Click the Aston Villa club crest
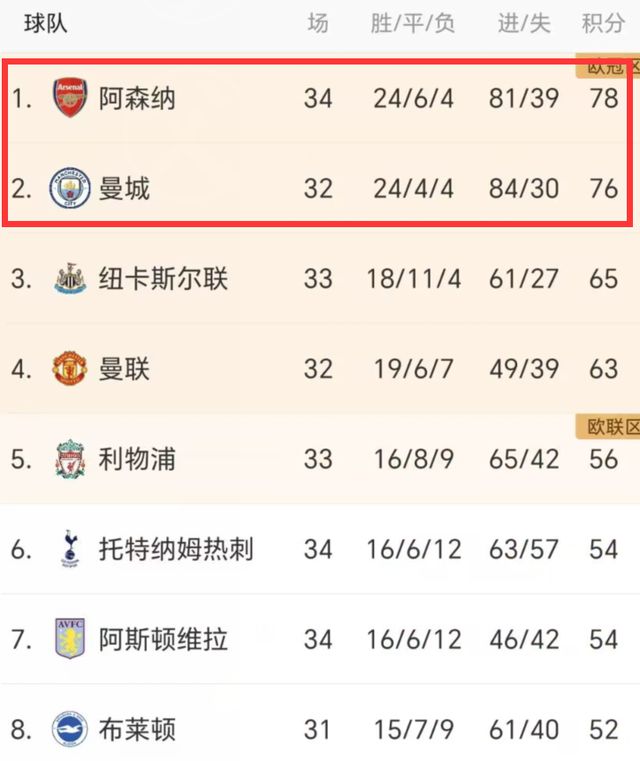This screenshot has height=761, width=640. (70, 639)
